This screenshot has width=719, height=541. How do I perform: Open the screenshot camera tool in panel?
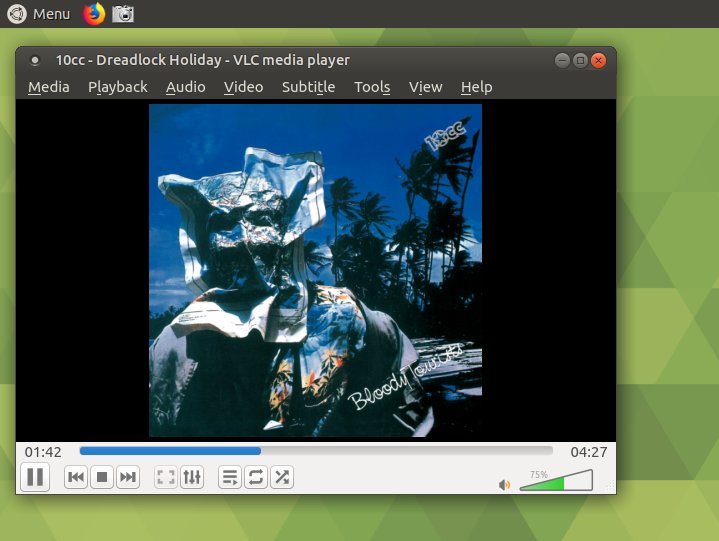[123, 14]
